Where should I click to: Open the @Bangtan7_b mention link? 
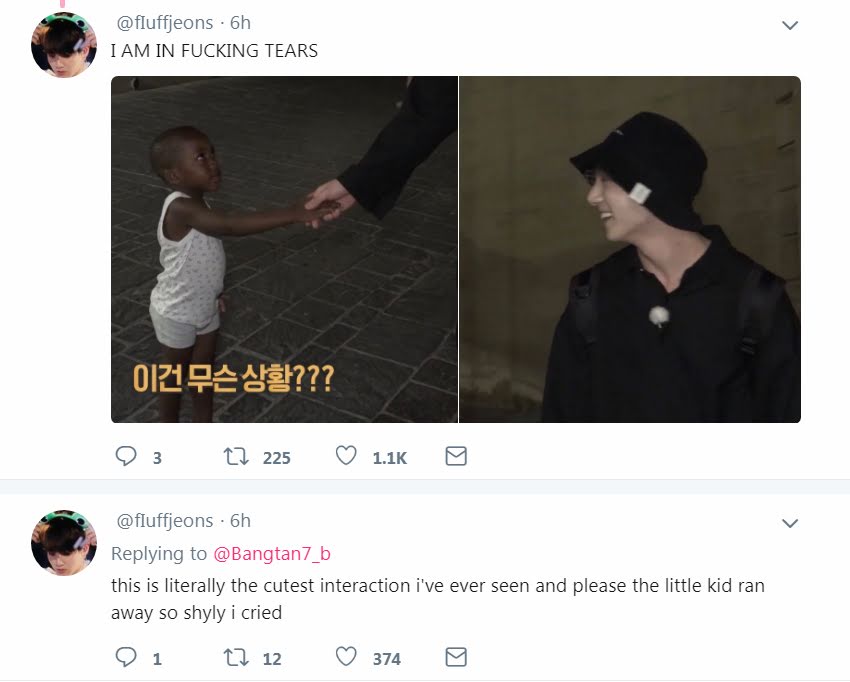272,554
